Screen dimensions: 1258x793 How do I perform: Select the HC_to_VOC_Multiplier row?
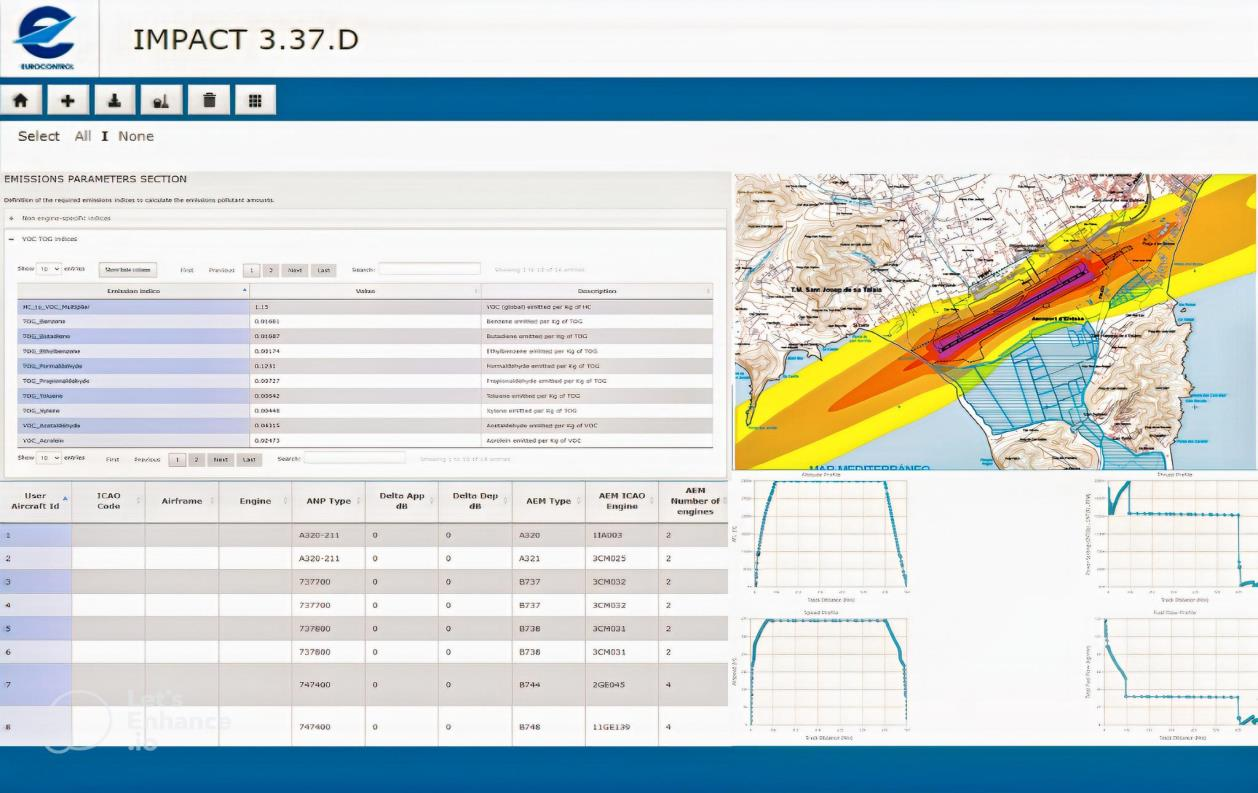(x=365, y=306)
